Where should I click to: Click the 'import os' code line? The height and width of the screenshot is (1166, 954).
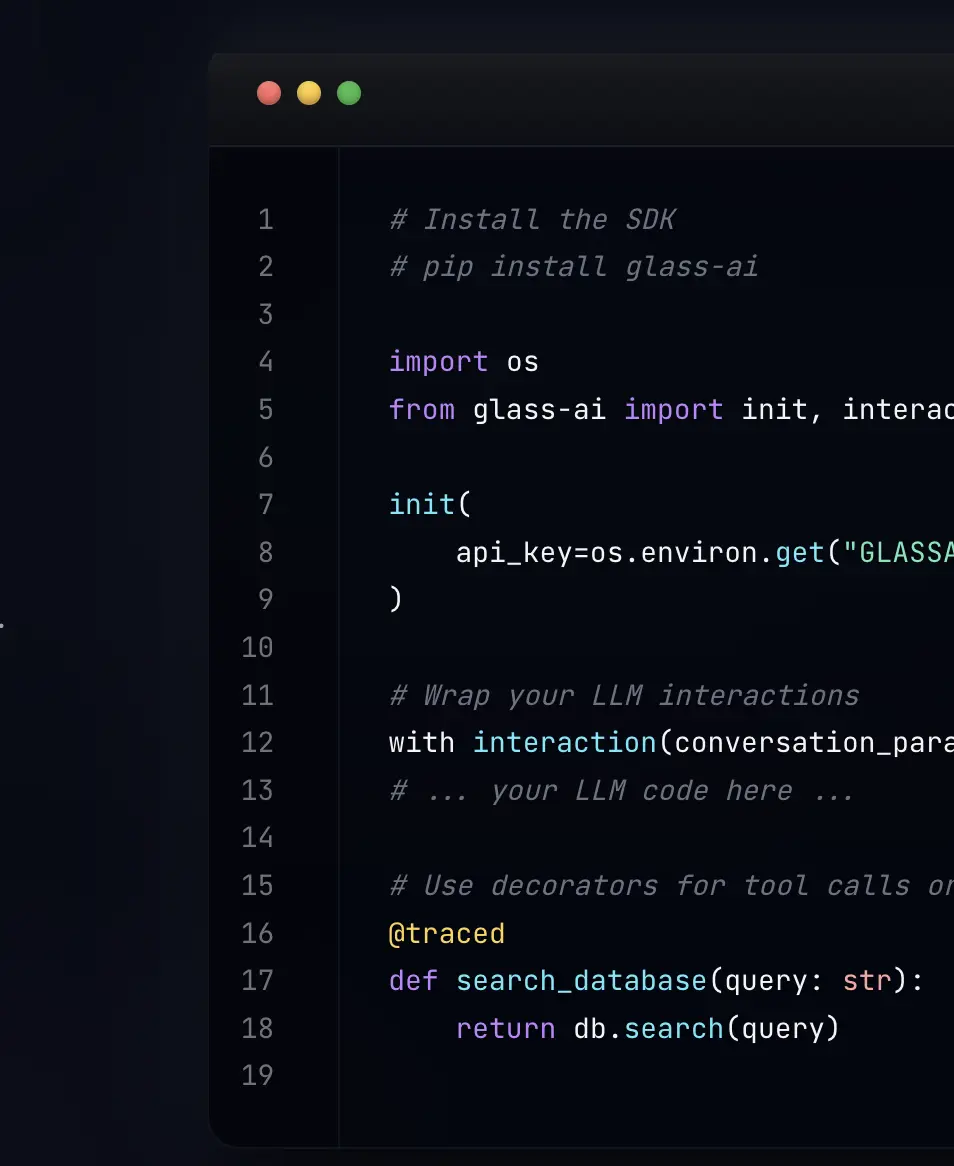[464, 362]
